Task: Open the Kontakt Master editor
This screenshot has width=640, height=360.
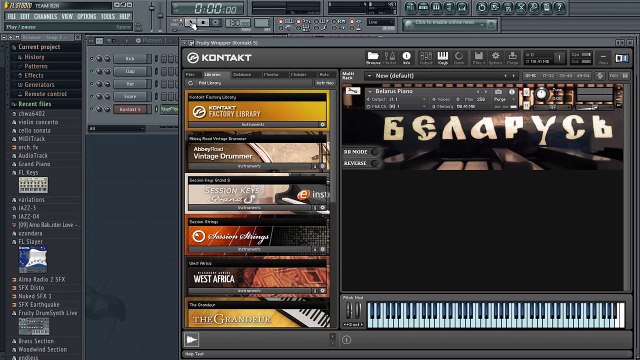Action: pyautogui.click(x=390, y=58)
